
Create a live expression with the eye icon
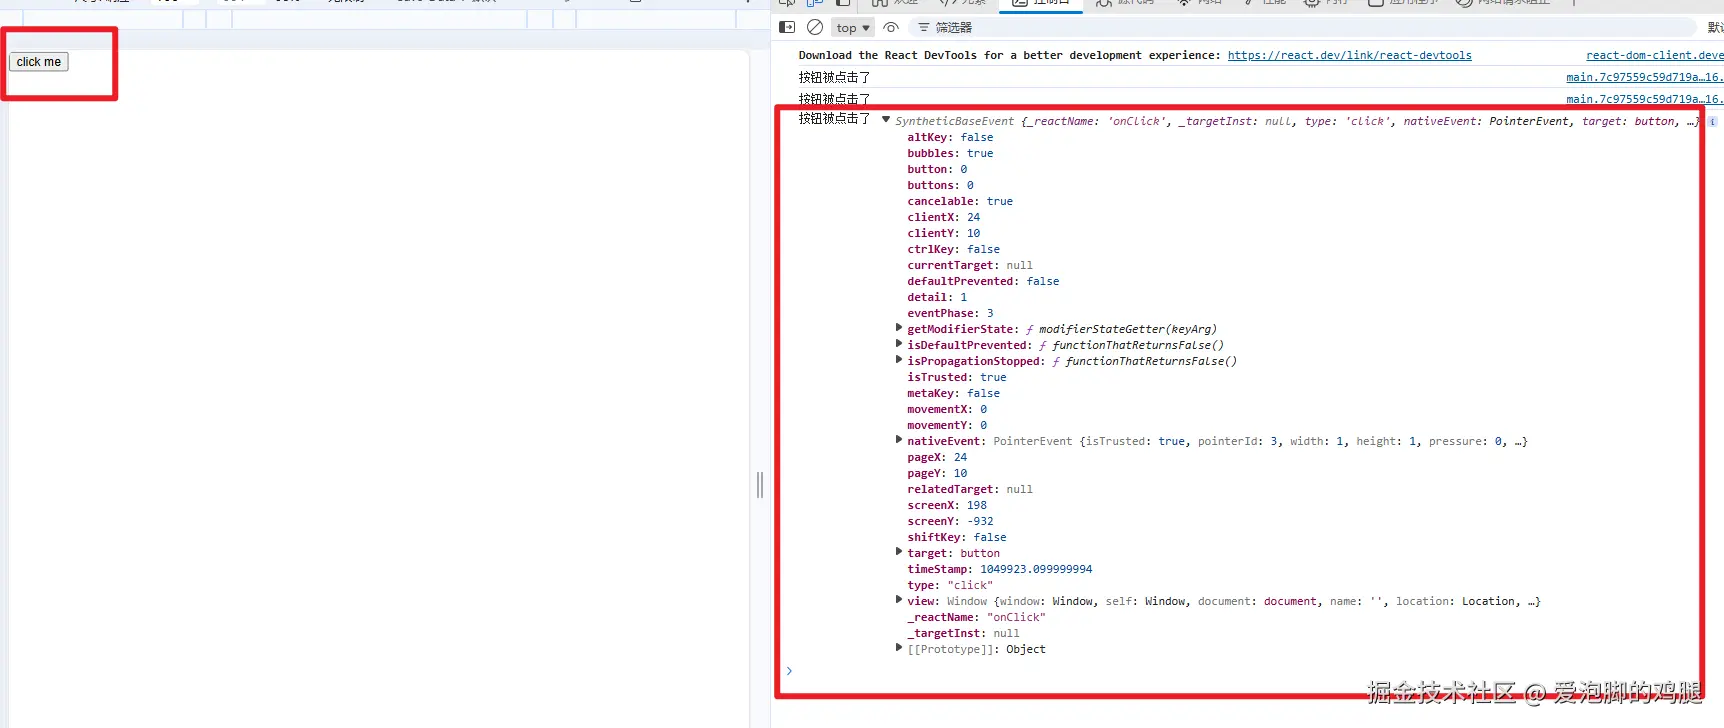pyautogui.click(x=891, y=27)
